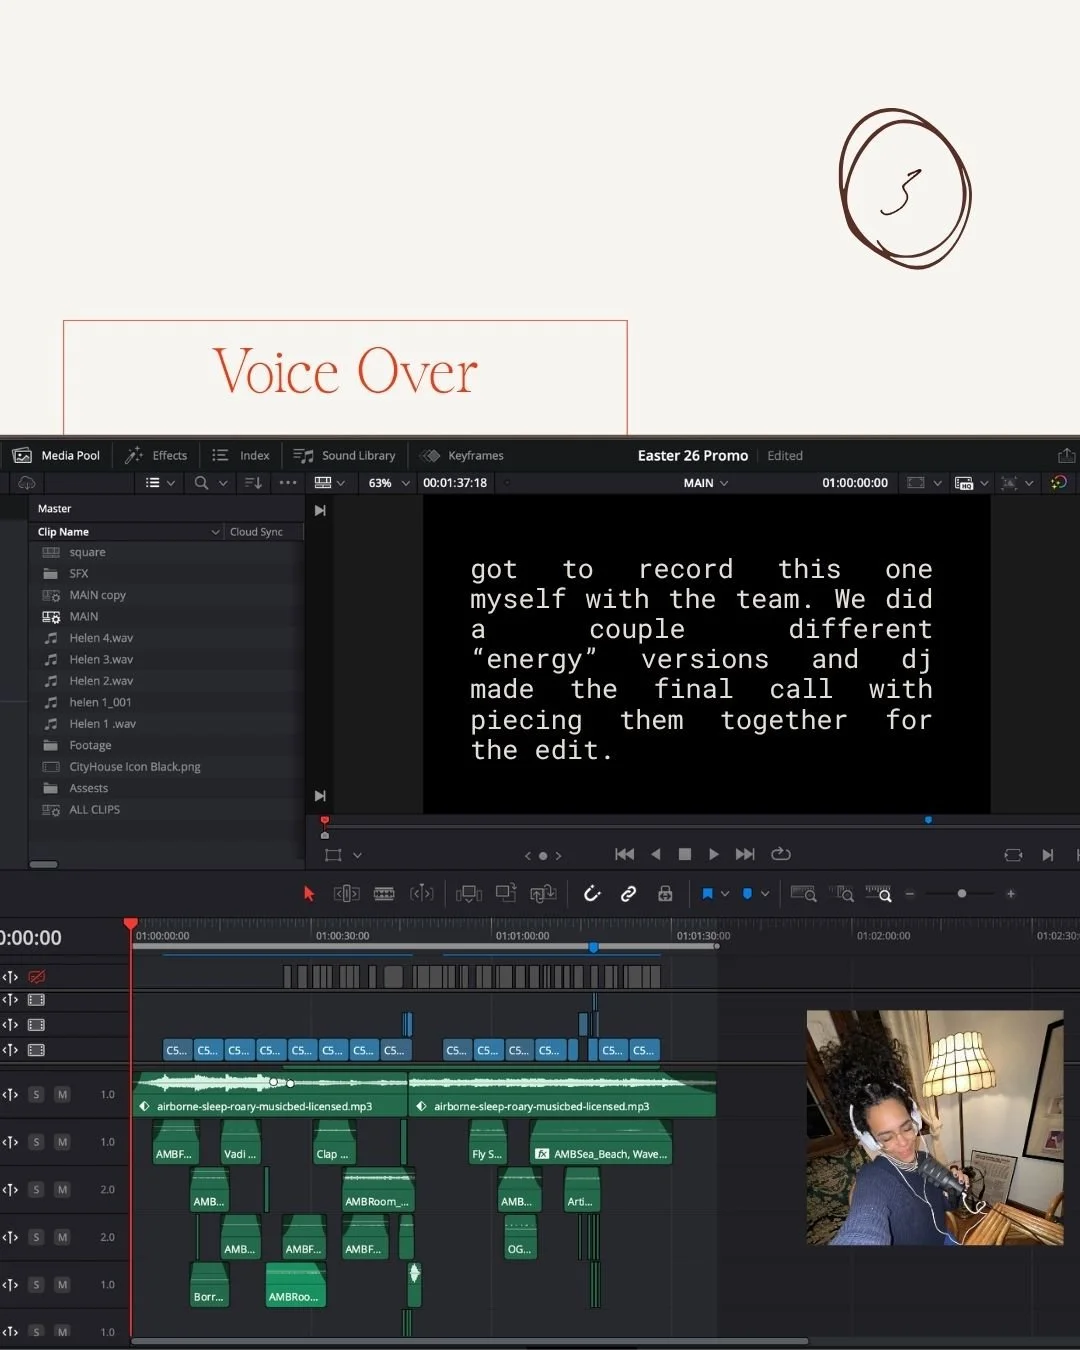Screen dimensions: 1080x1350
Task: Open the Effects panel
Action: point(156,456)
